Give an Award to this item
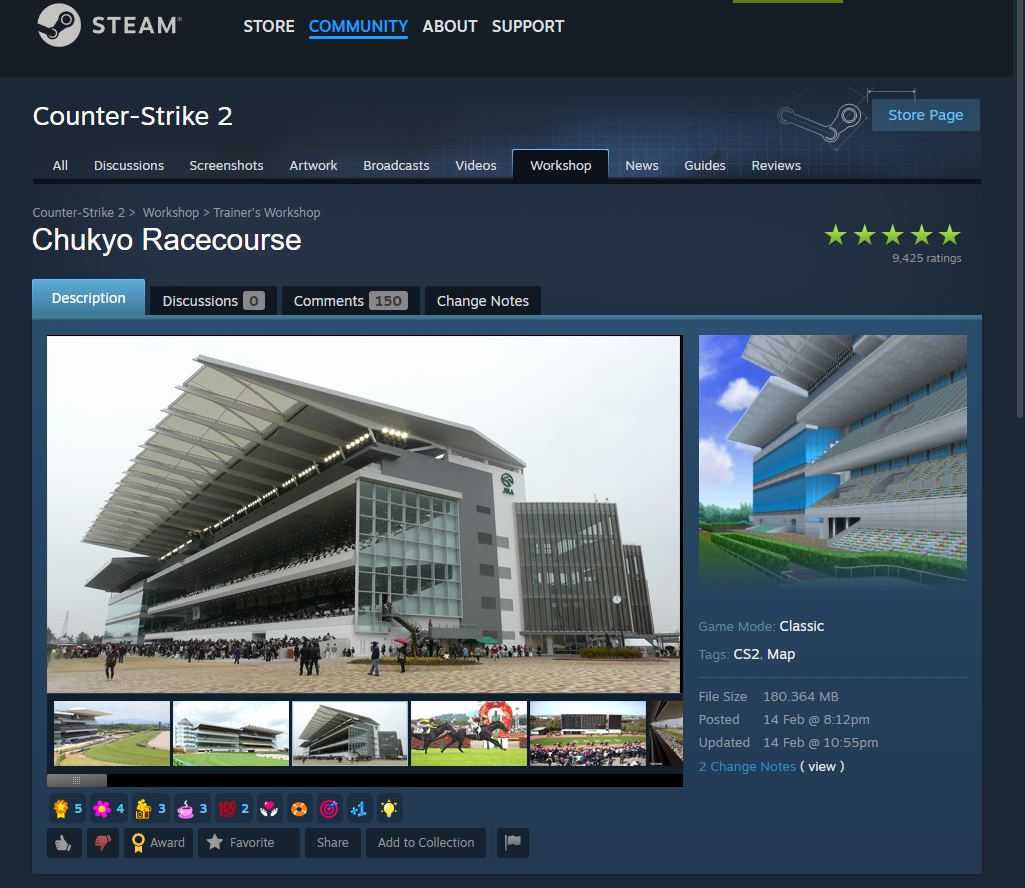The height and width of the screenshot is (888, 1025). [158, 843]
